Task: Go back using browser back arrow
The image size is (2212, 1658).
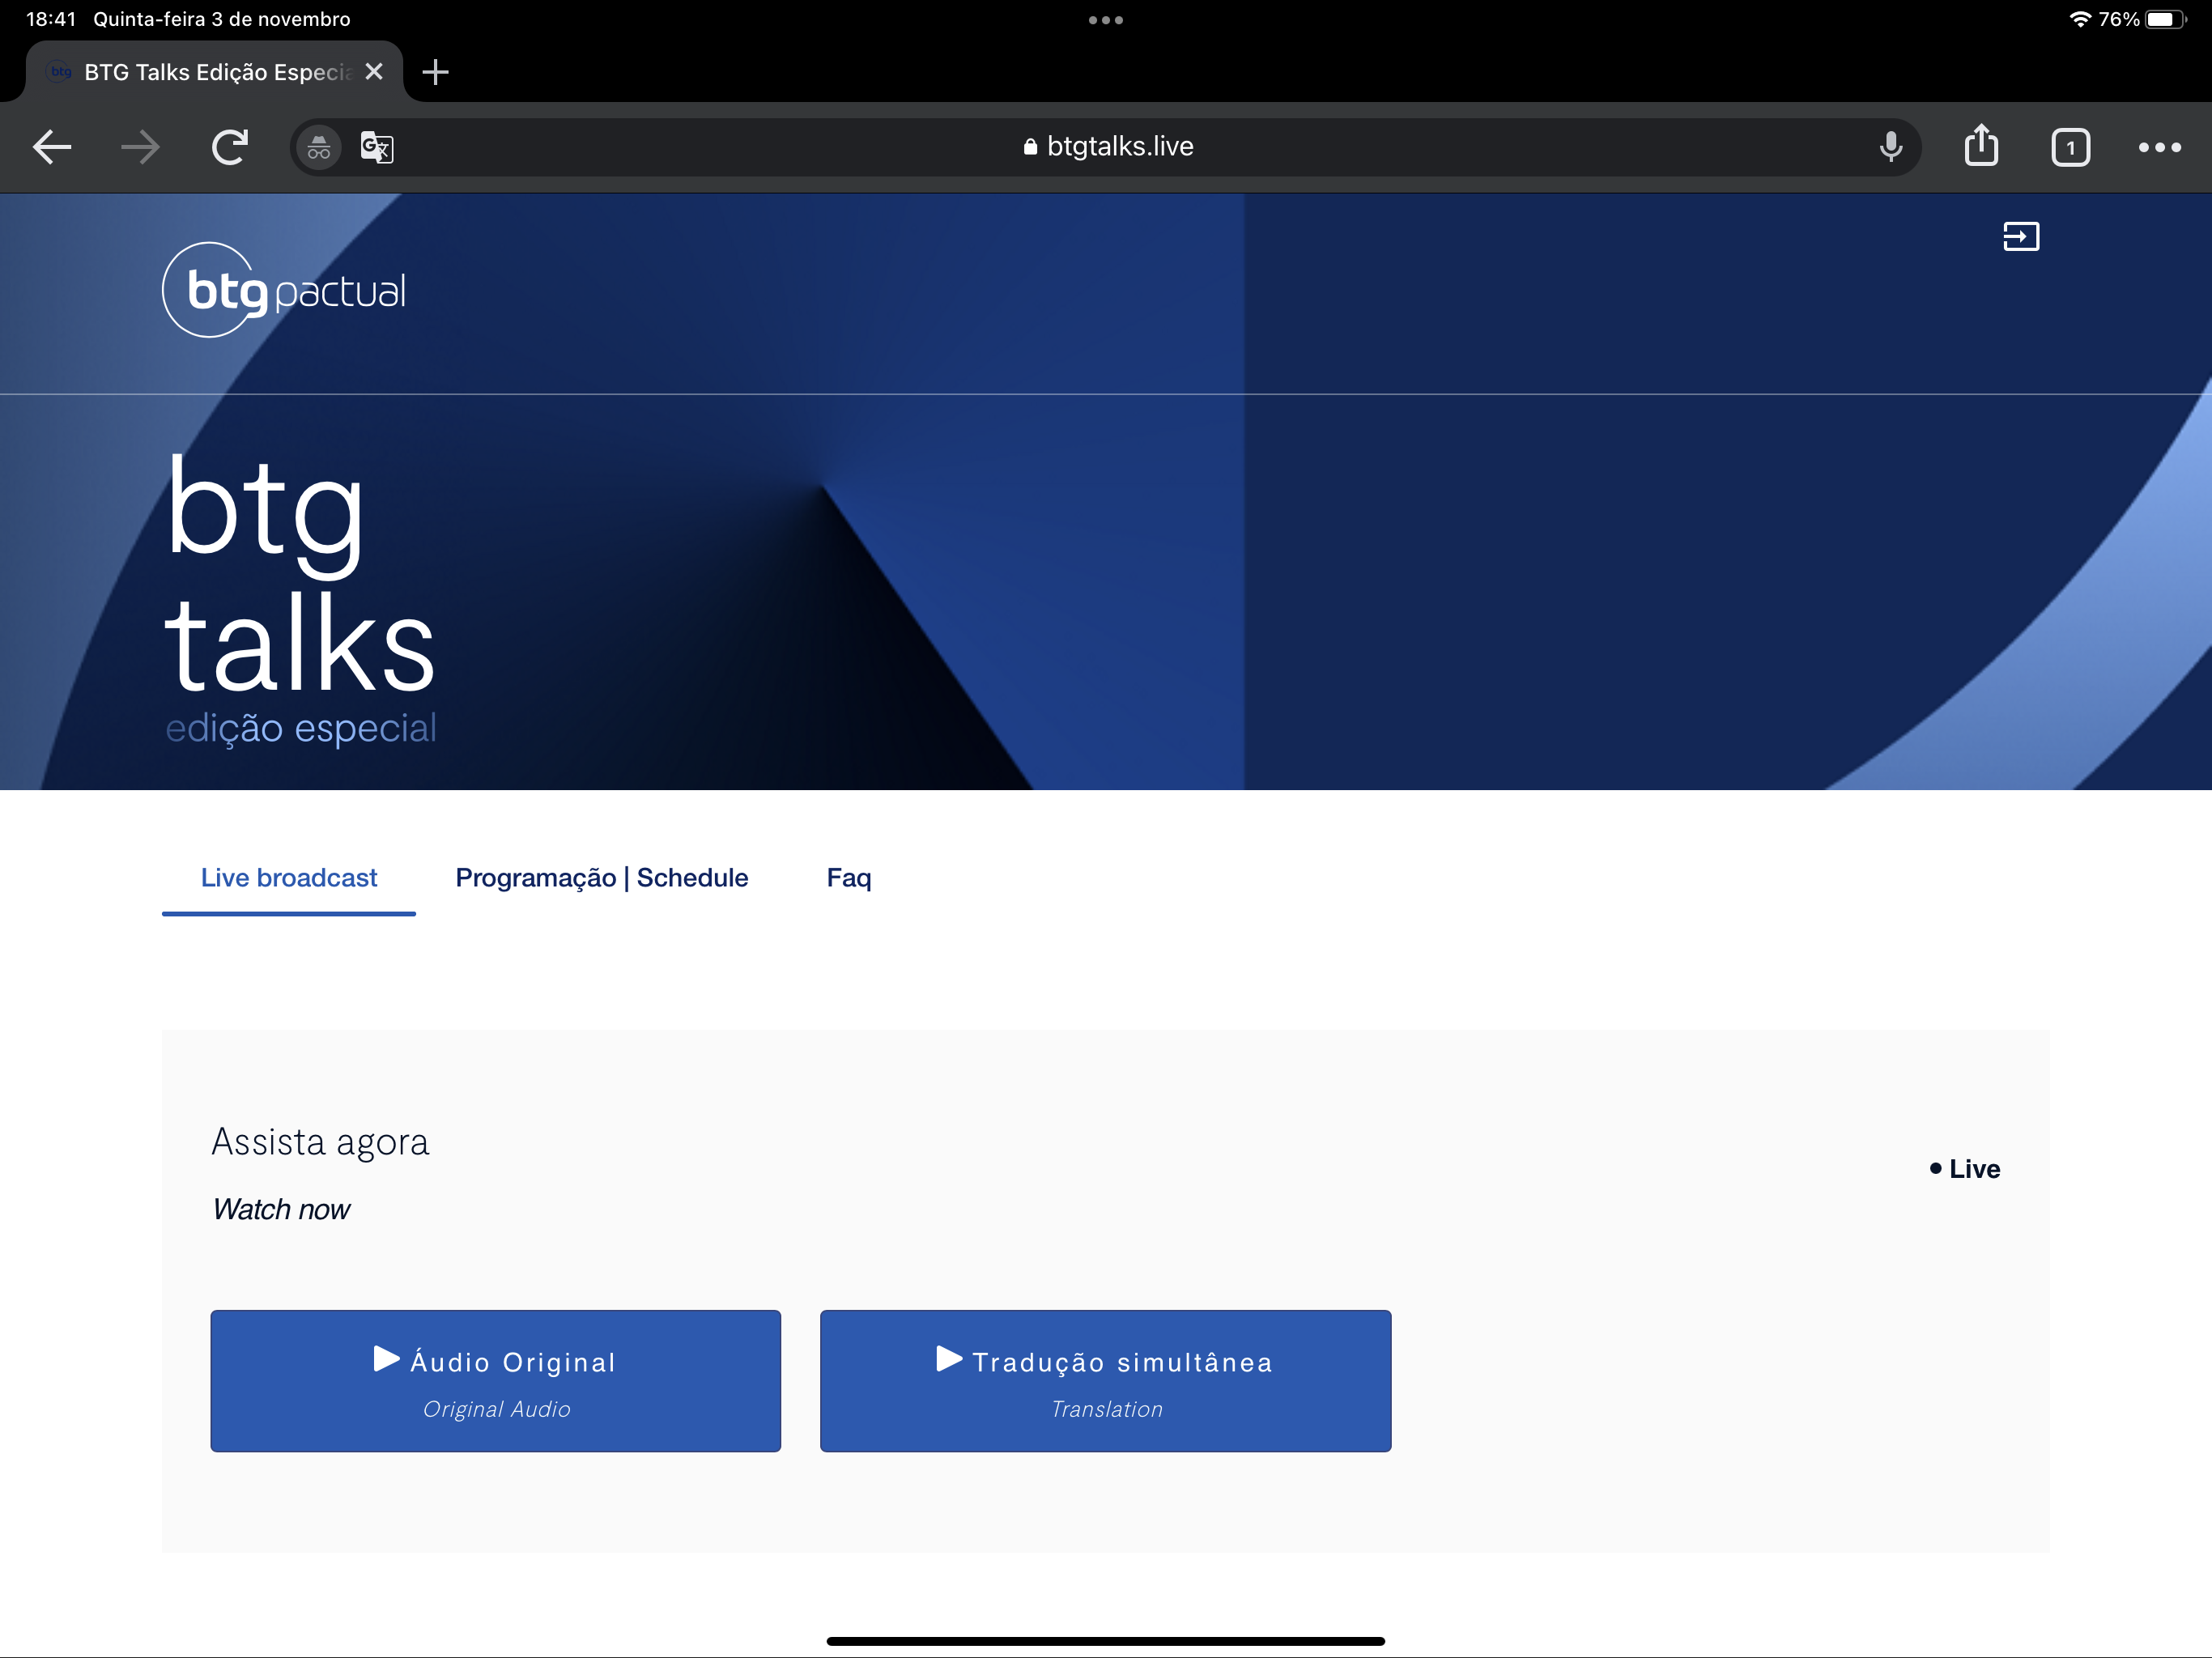Action: coord(52,147)
